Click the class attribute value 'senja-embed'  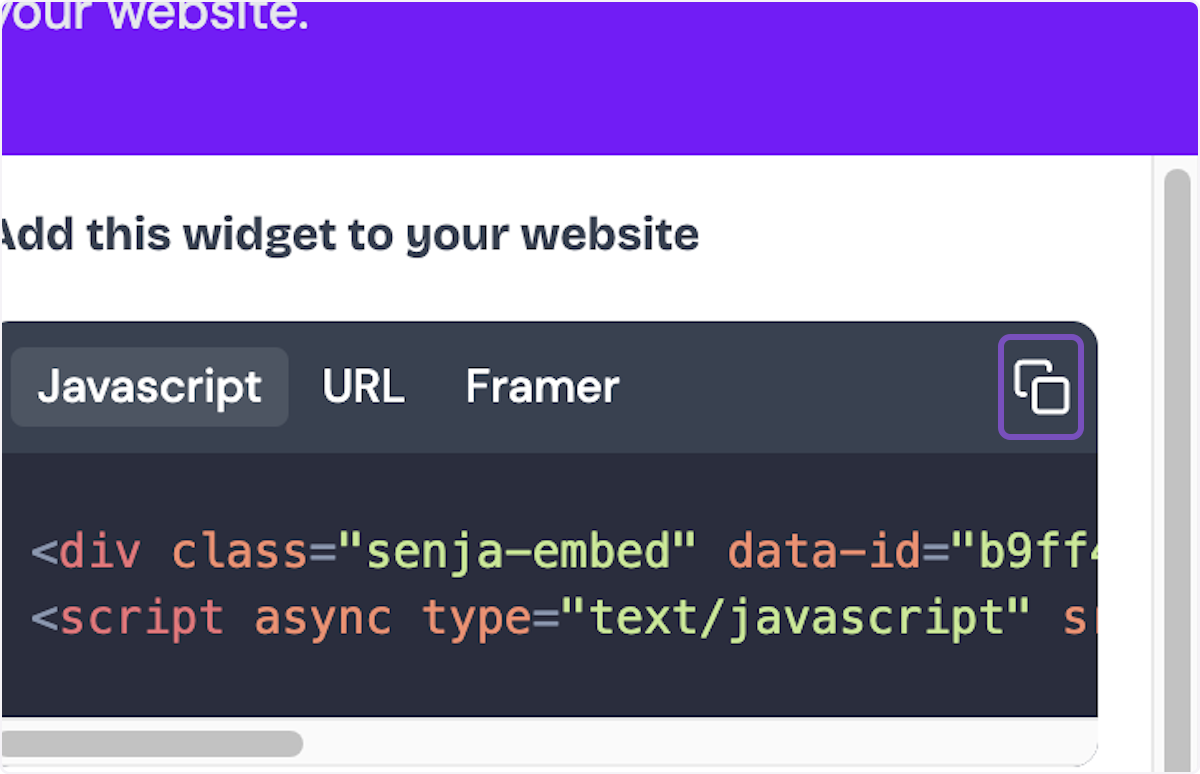520,550
